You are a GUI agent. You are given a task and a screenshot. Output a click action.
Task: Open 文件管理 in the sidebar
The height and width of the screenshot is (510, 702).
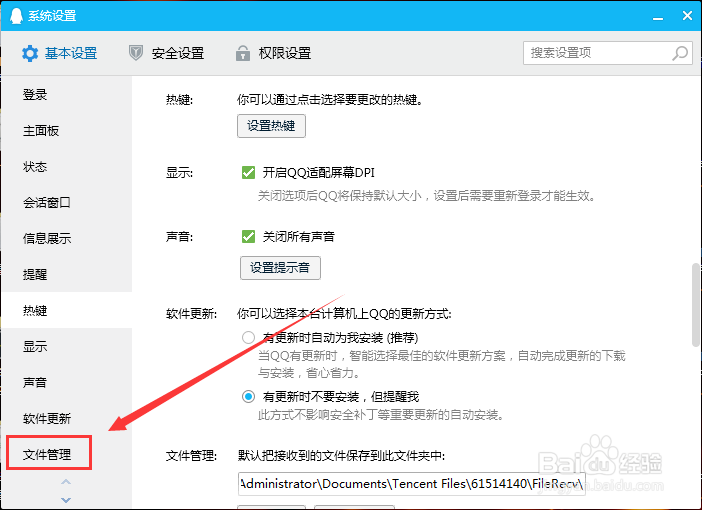(67, 454)
